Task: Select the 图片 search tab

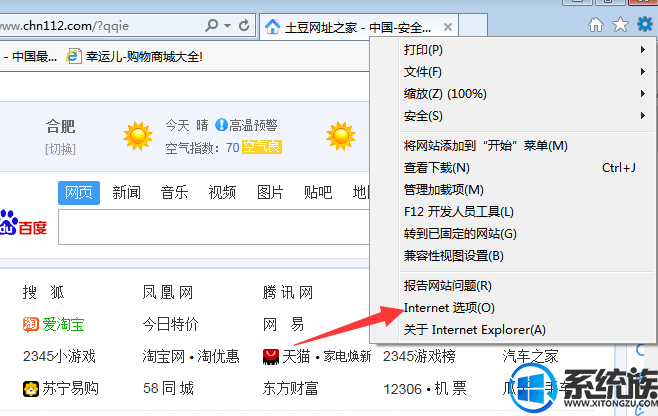Action: [x=270, y=193]
